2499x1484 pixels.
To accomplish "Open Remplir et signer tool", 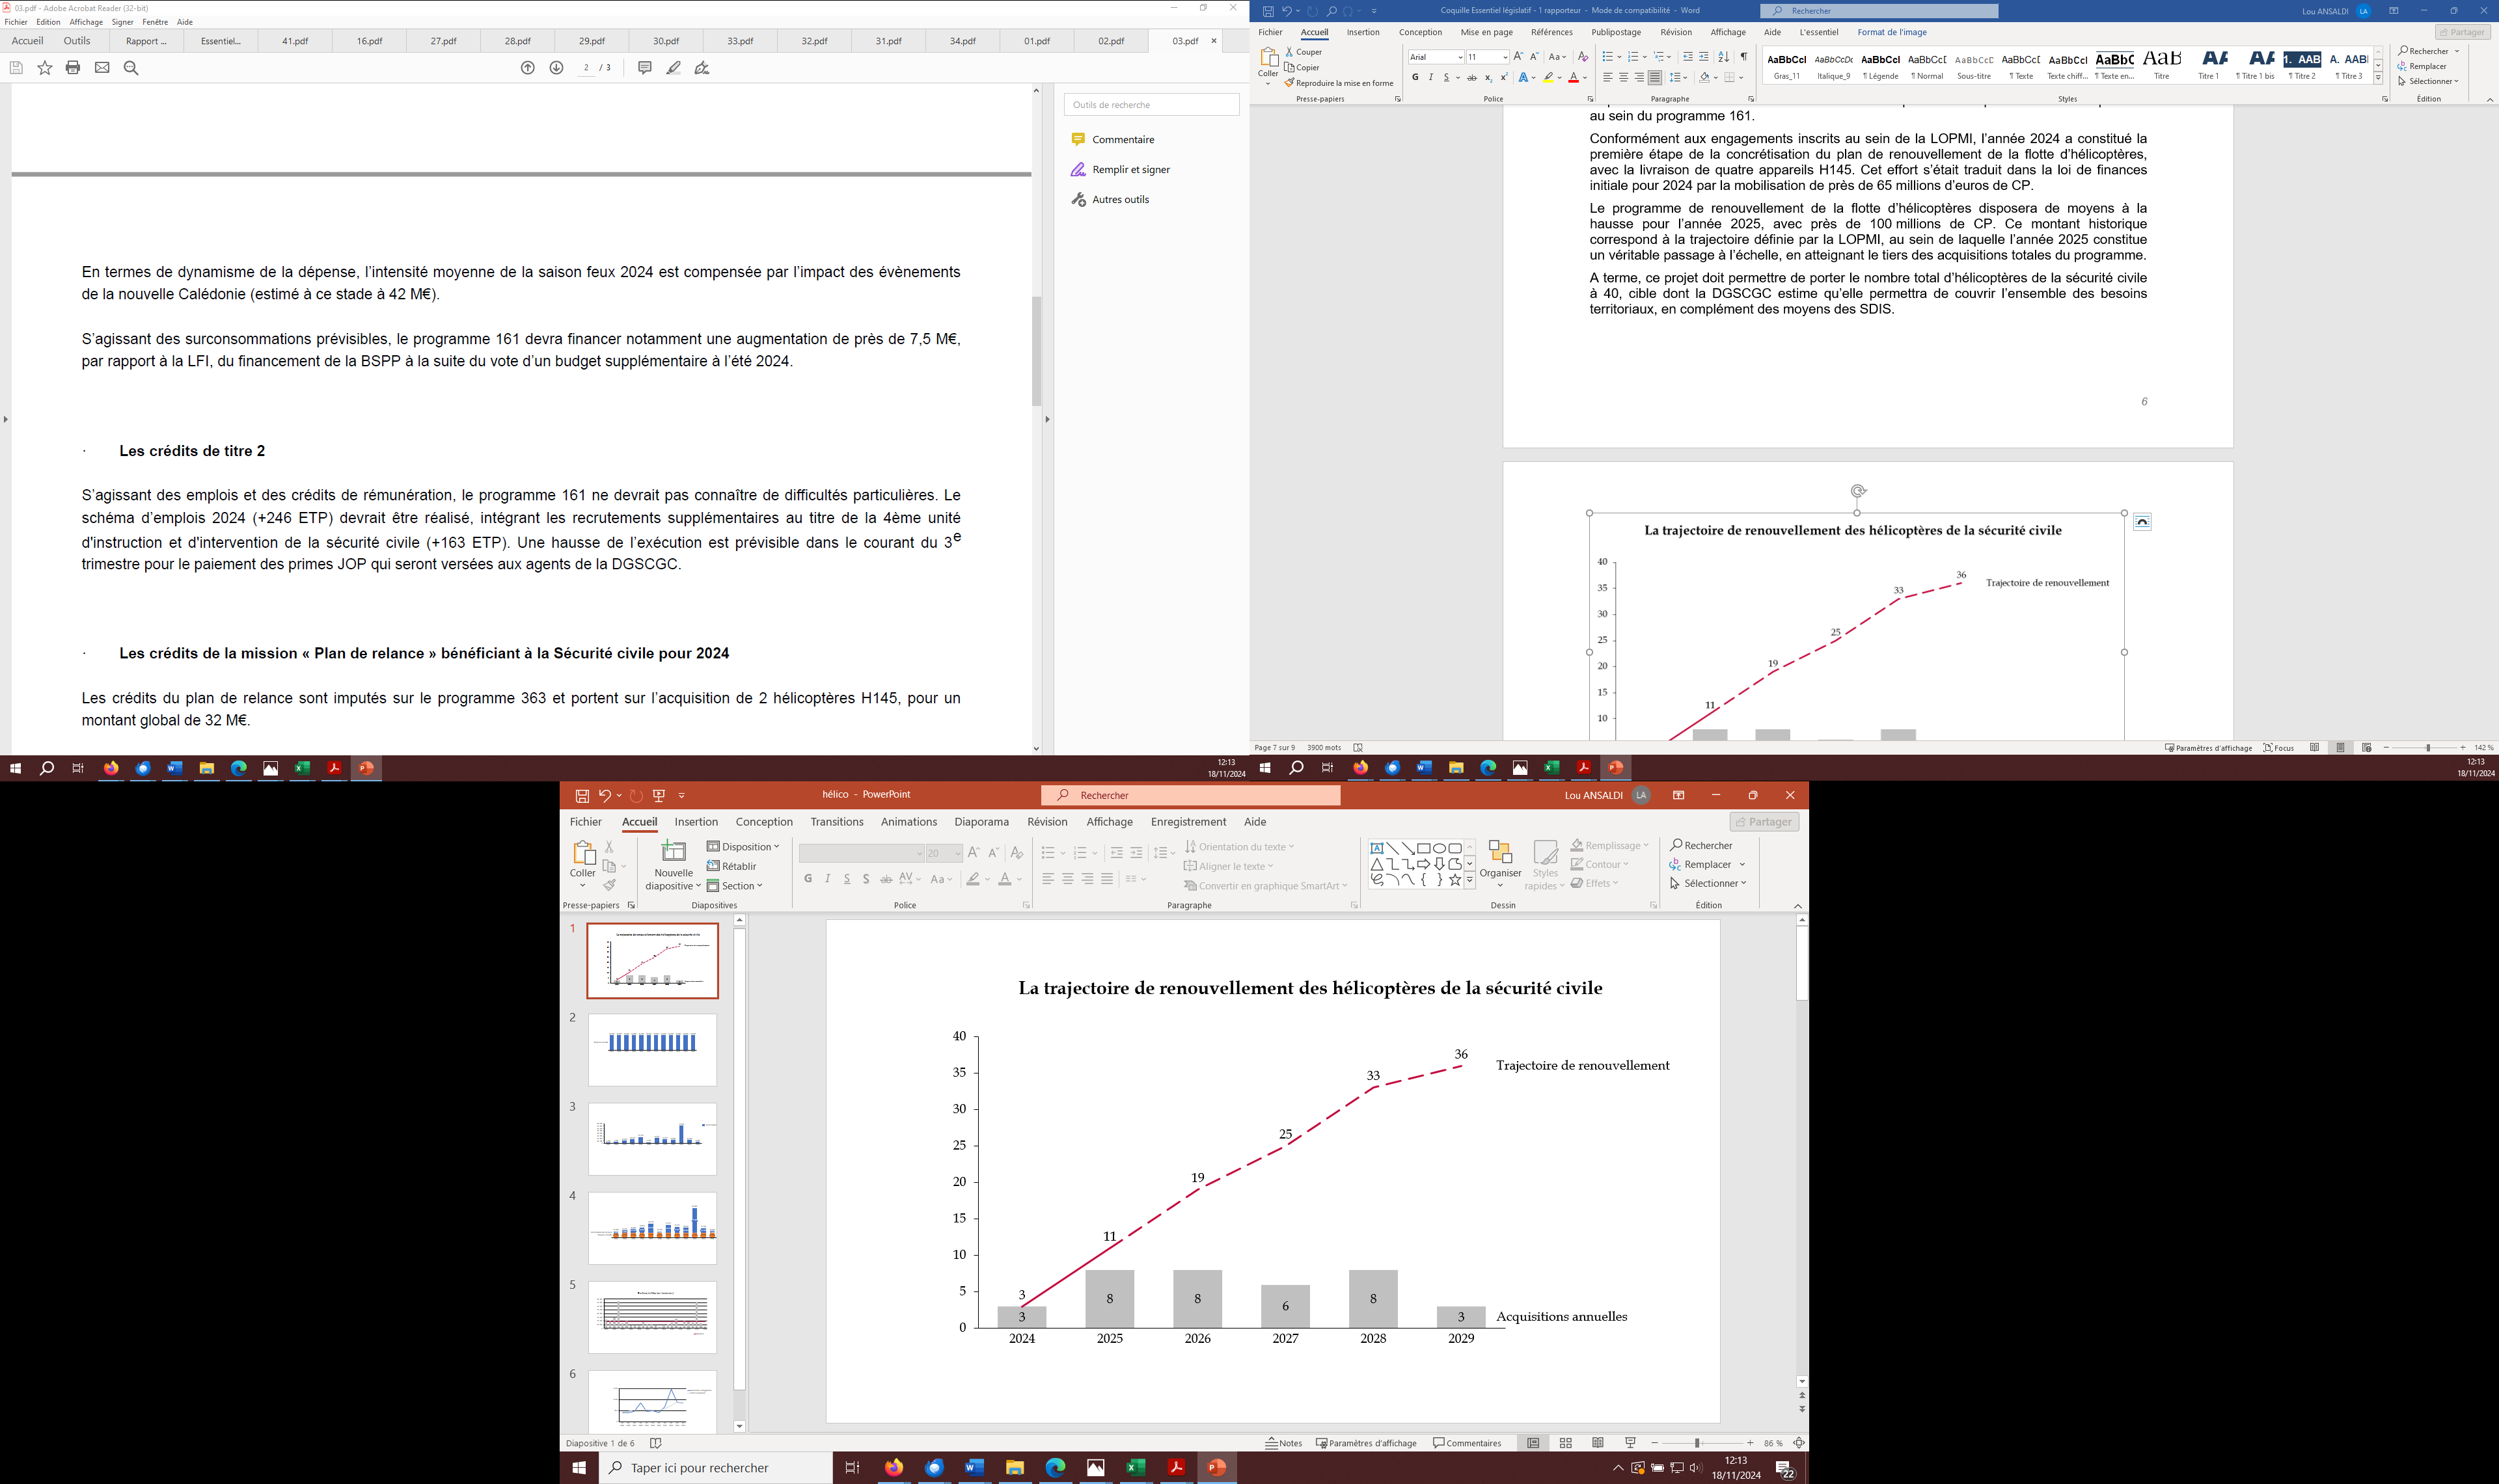I will coord(1130,170).
